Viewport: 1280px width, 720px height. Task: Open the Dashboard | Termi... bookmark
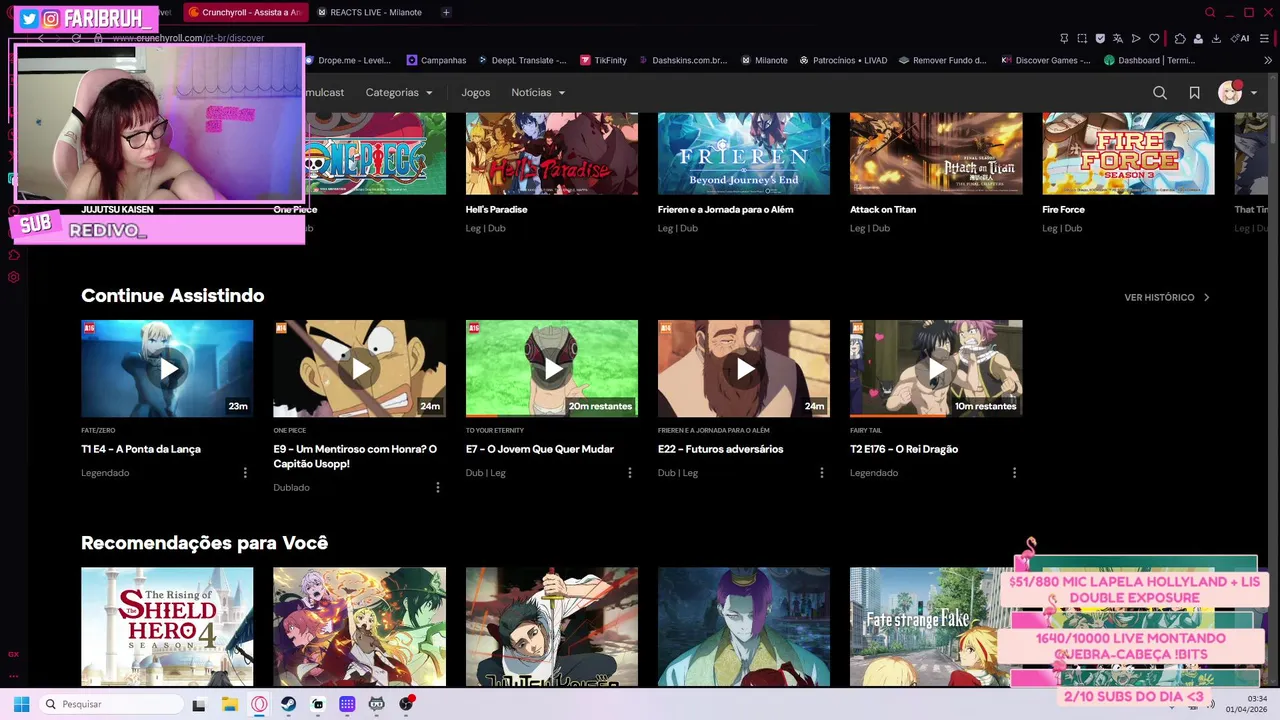(x=1149, y=60)
